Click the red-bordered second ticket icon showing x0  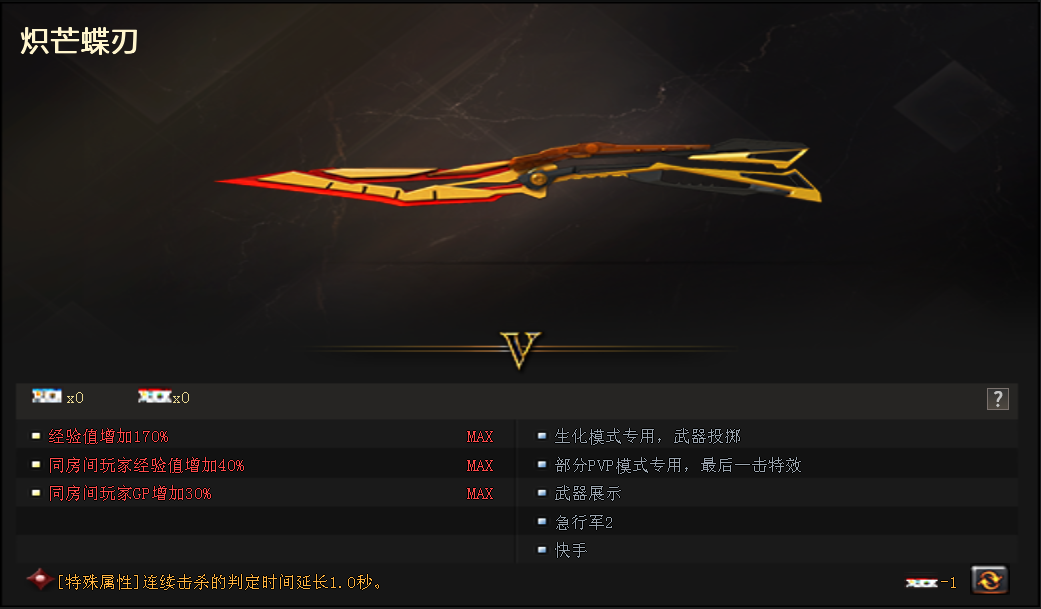pyautogui.click(x=154, y=396)
